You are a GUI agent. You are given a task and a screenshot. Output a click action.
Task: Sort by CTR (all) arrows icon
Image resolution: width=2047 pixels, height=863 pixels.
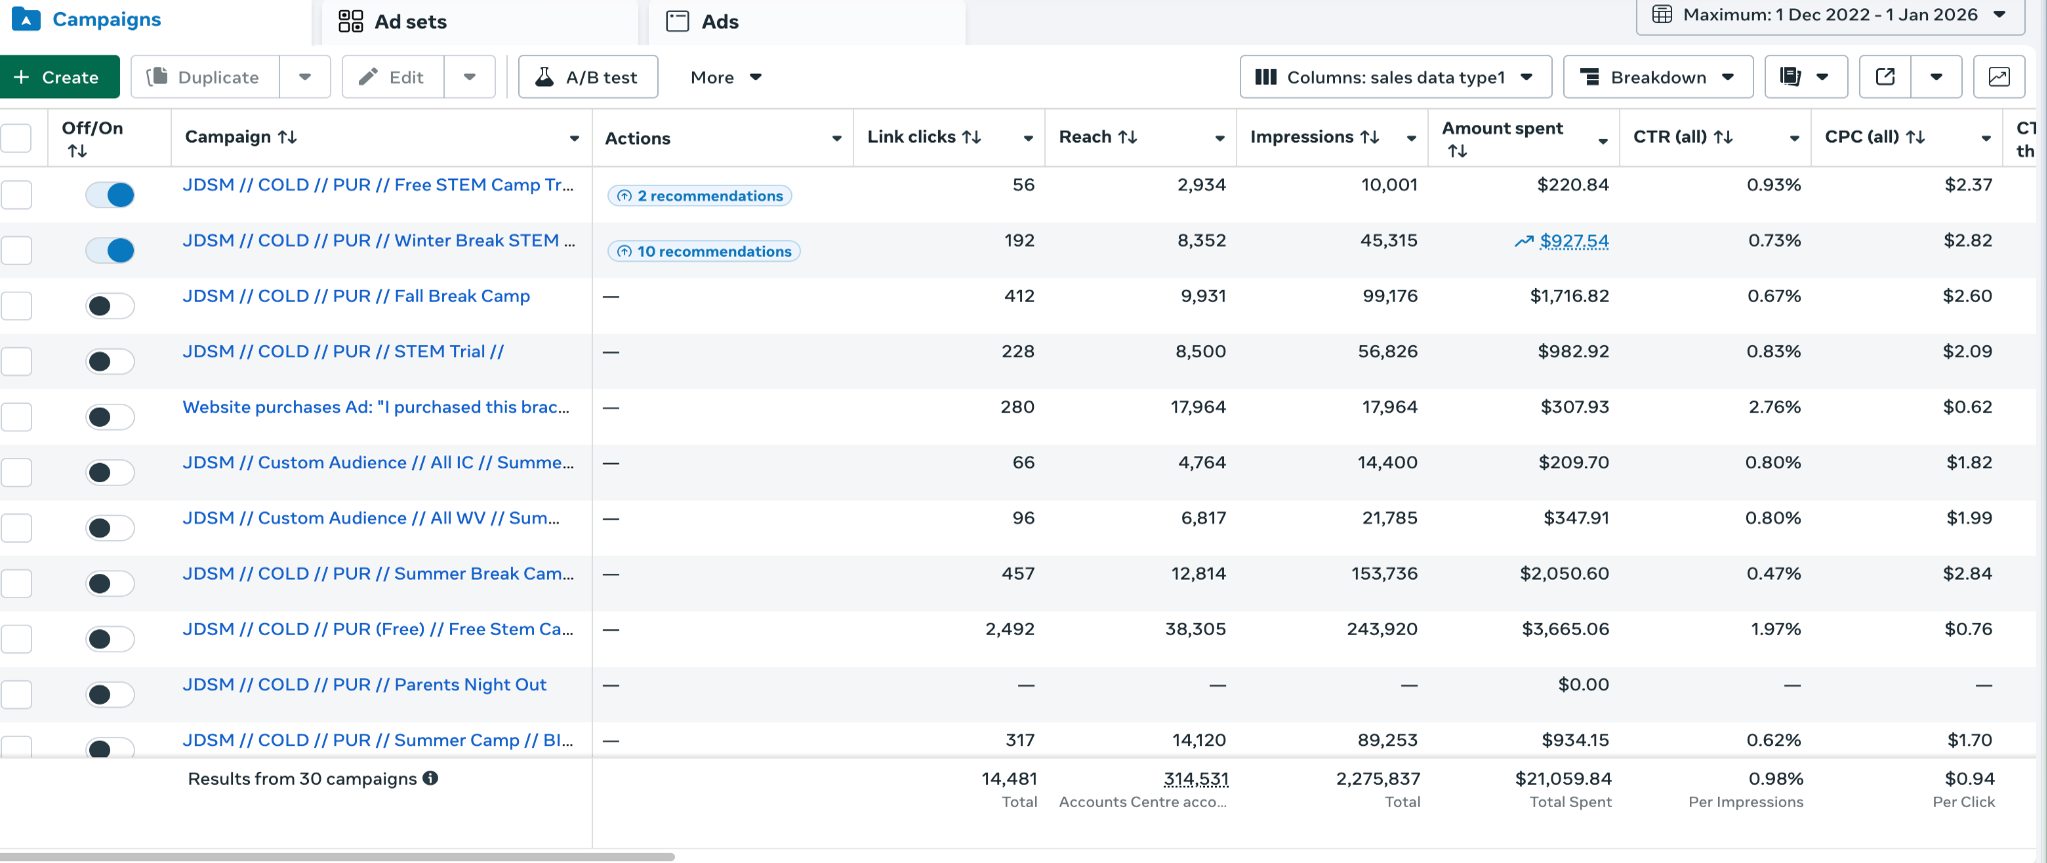[1722, 137]
